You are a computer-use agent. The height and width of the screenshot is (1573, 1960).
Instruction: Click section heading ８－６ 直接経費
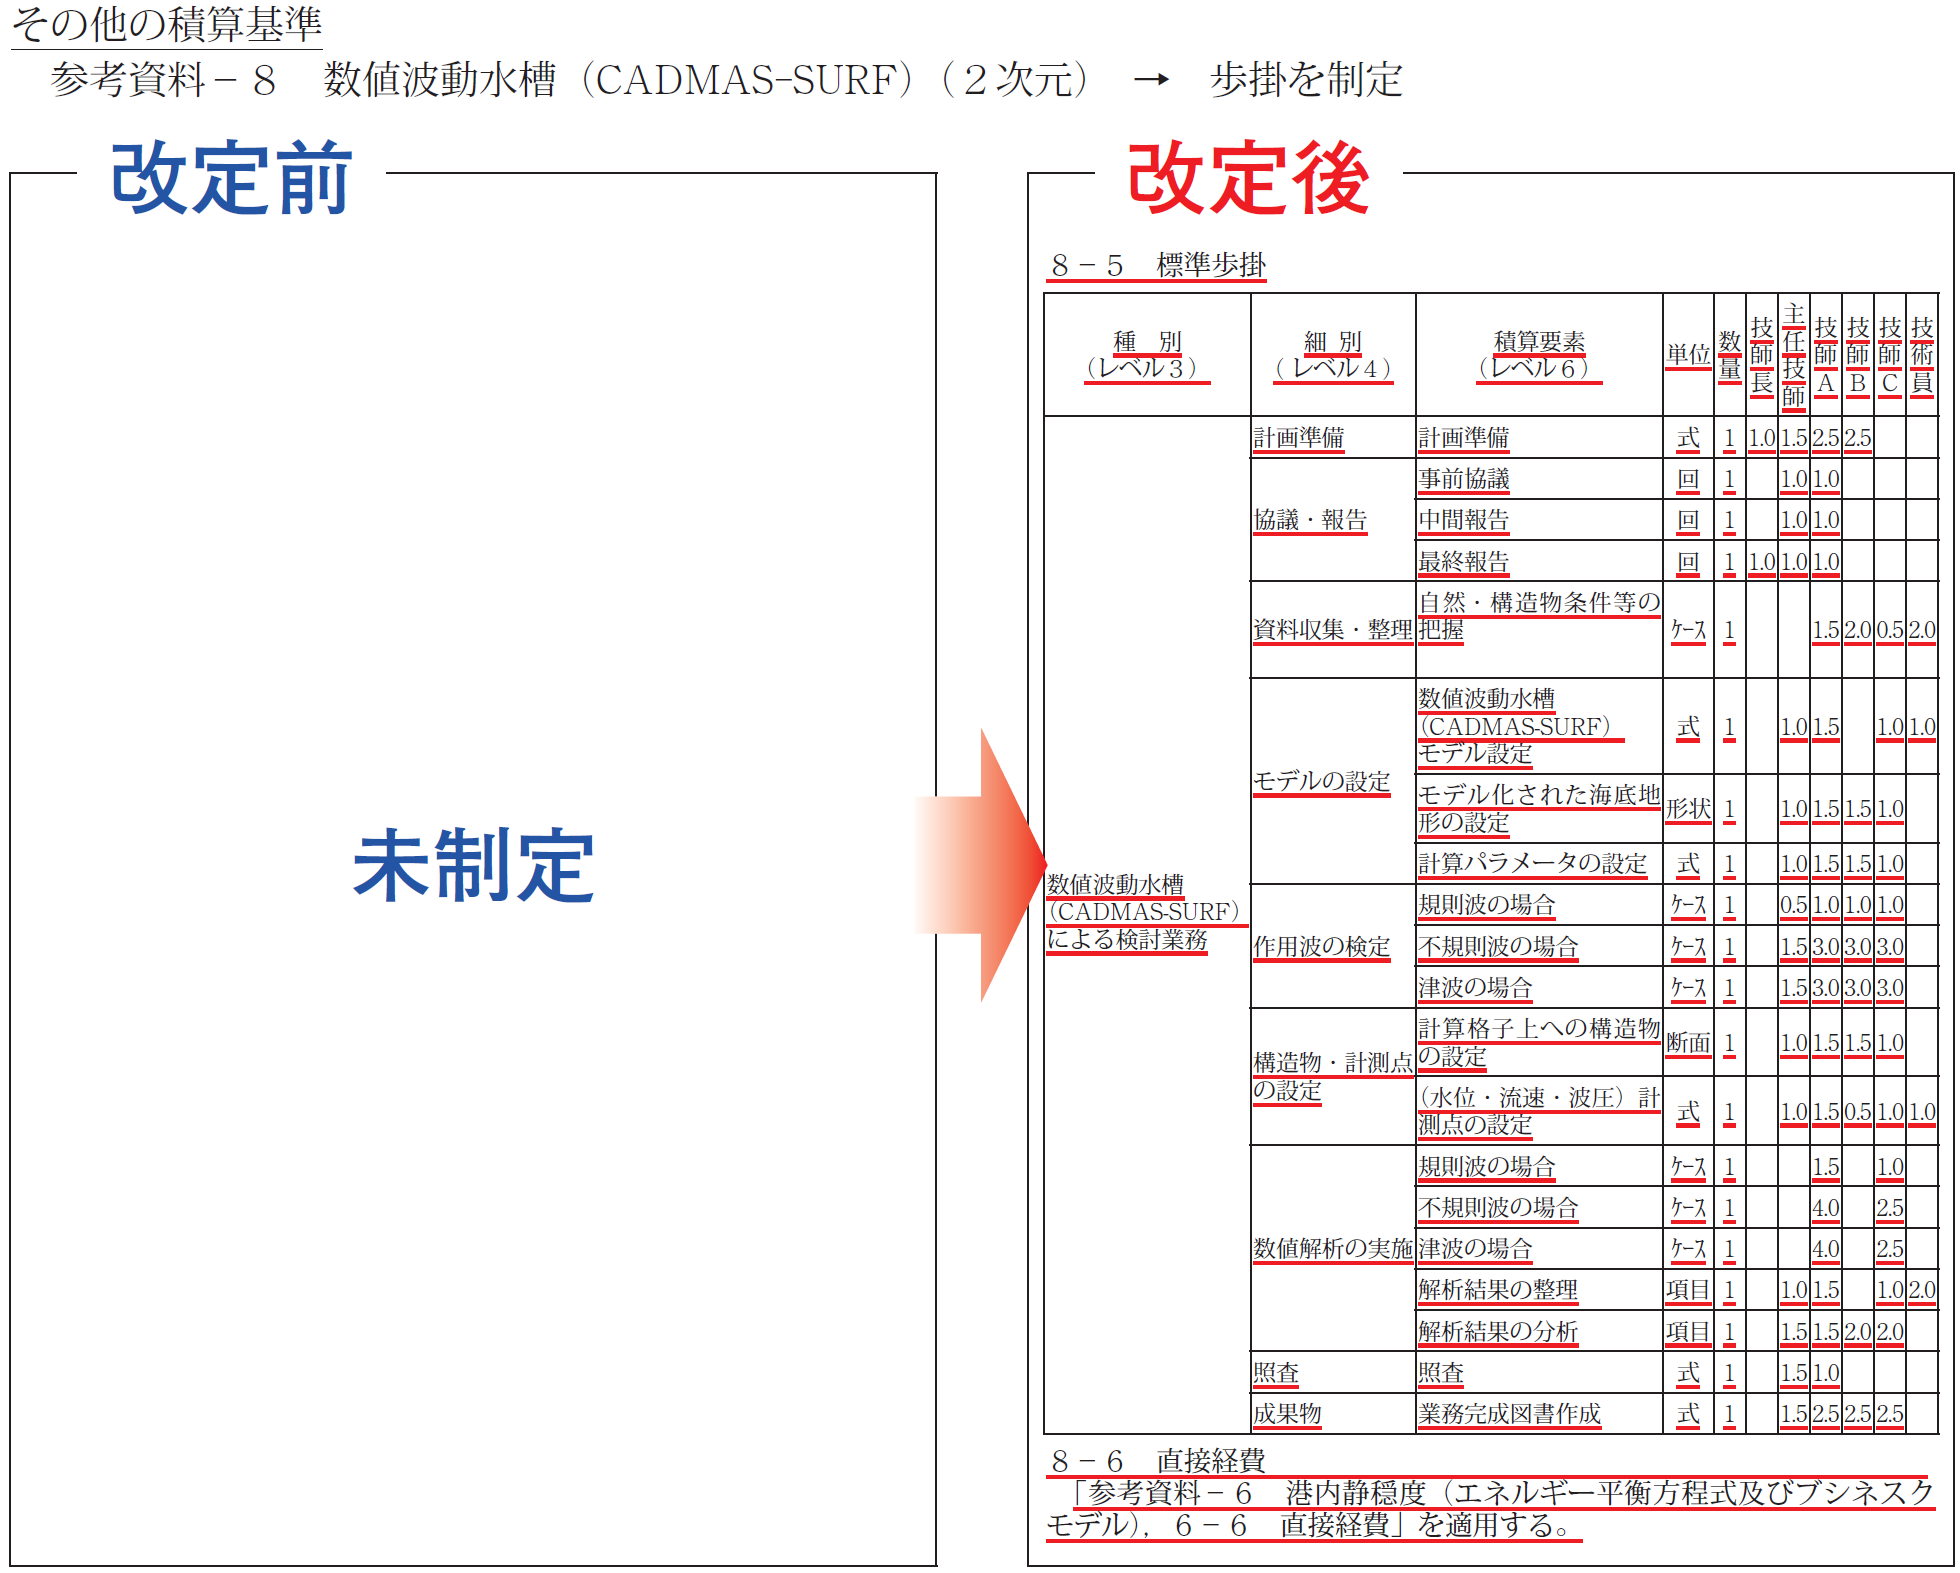[1158, 1461]
